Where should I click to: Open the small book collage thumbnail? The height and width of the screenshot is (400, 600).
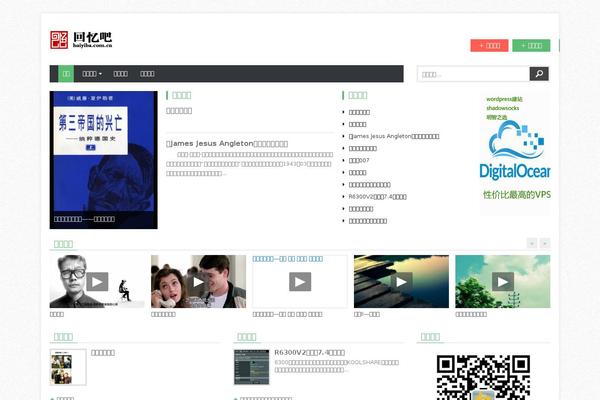(x=68, y=367)
